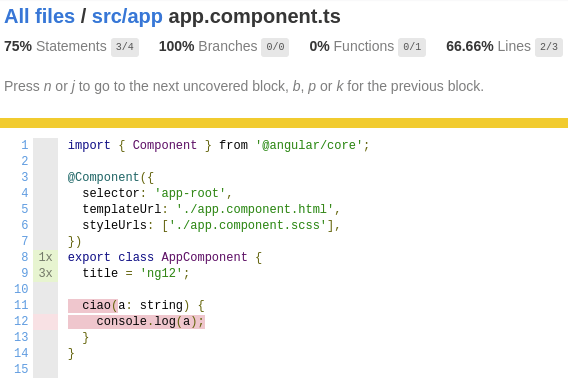This screenshot has width=568, height=380.
Task: Click the 1x hit count on line 8
Action: click(46, 257)
